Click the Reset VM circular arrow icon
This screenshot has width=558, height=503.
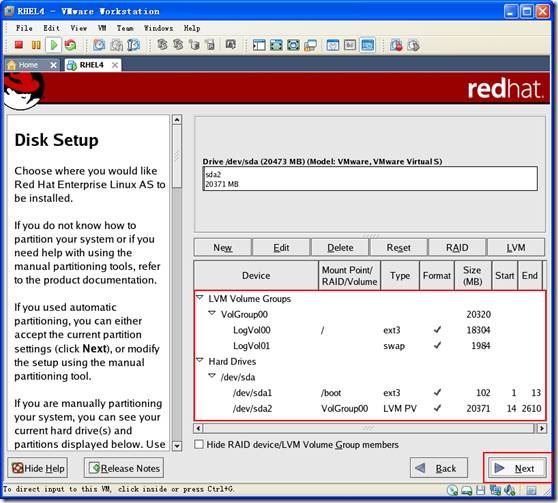70,45
